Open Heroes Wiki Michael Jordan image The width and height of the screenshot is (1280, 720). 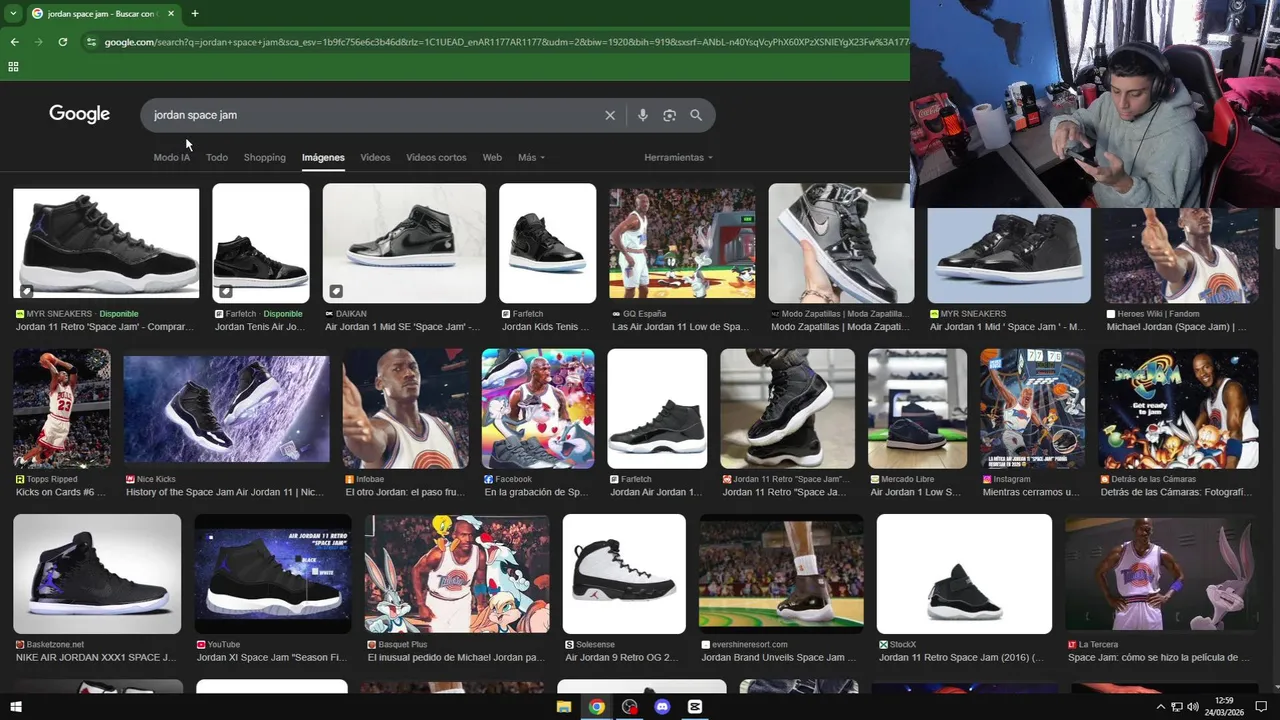1181,256
